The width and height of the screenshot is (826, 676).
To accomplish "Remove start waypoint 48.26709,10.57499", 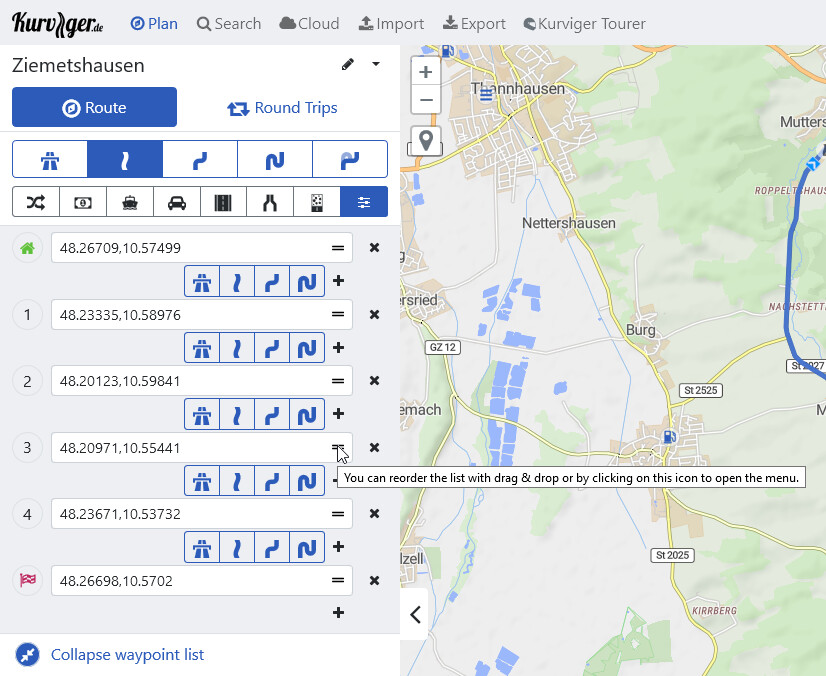I will click(375, 248).
